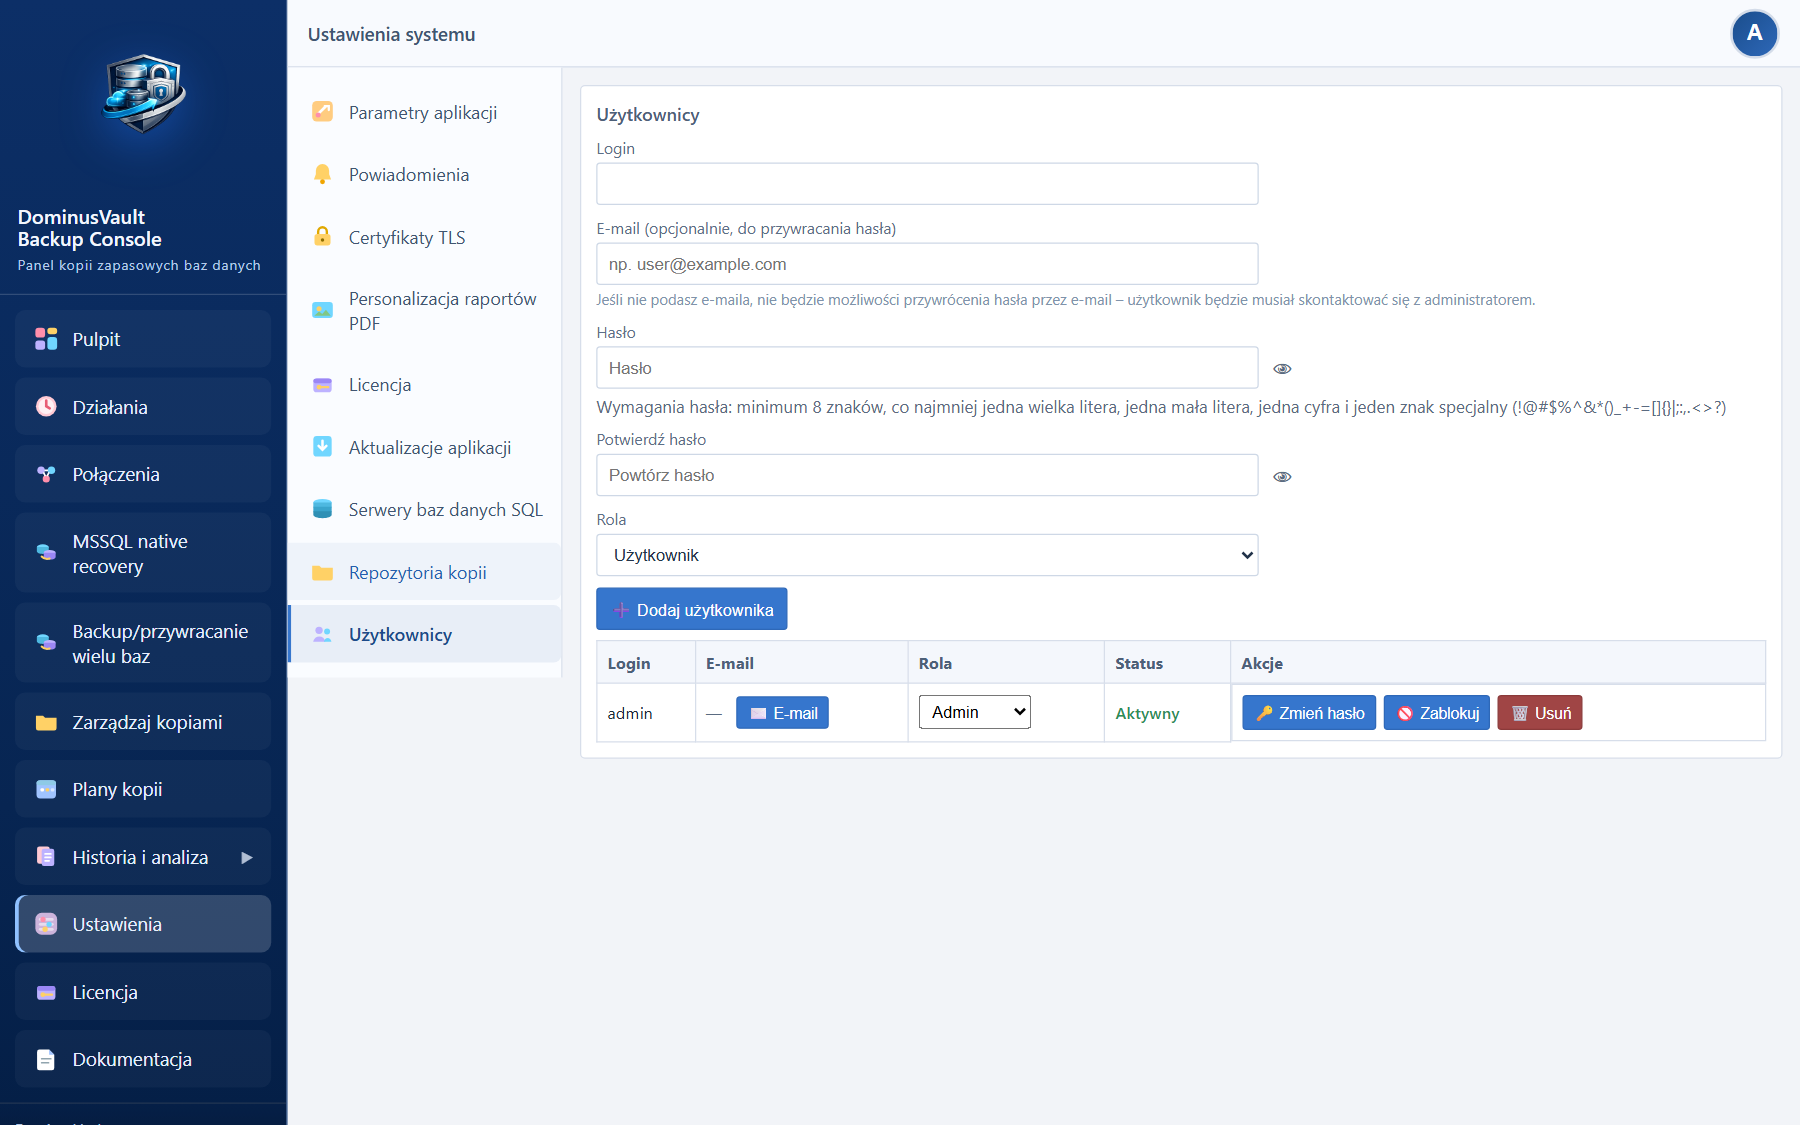
Task: Click the Pulpit dashboard icon
Action: click(46, 339)
